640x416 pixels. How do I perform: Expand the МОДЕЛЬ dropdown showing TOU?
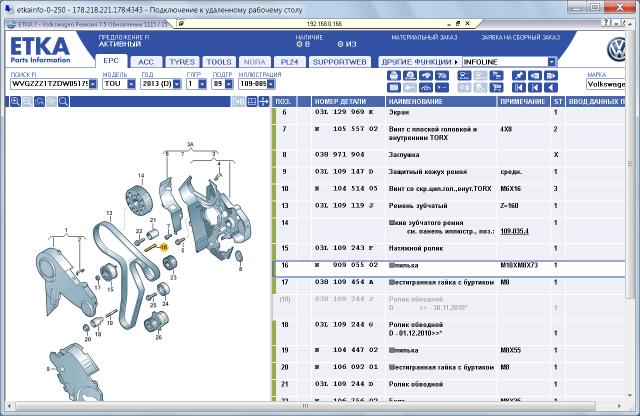pos(131,84)
